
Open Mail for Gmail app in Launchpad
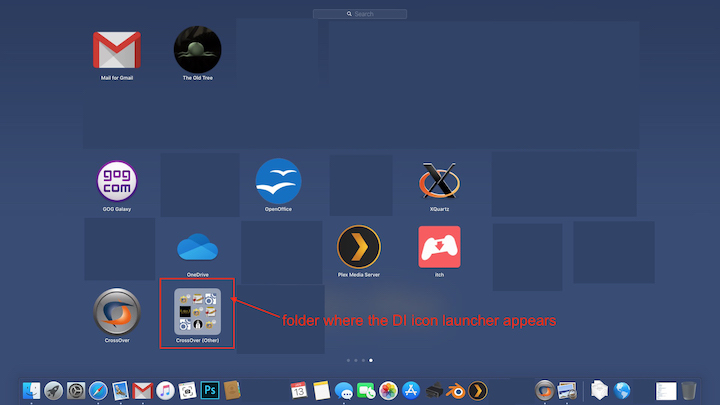coord(117,50)
